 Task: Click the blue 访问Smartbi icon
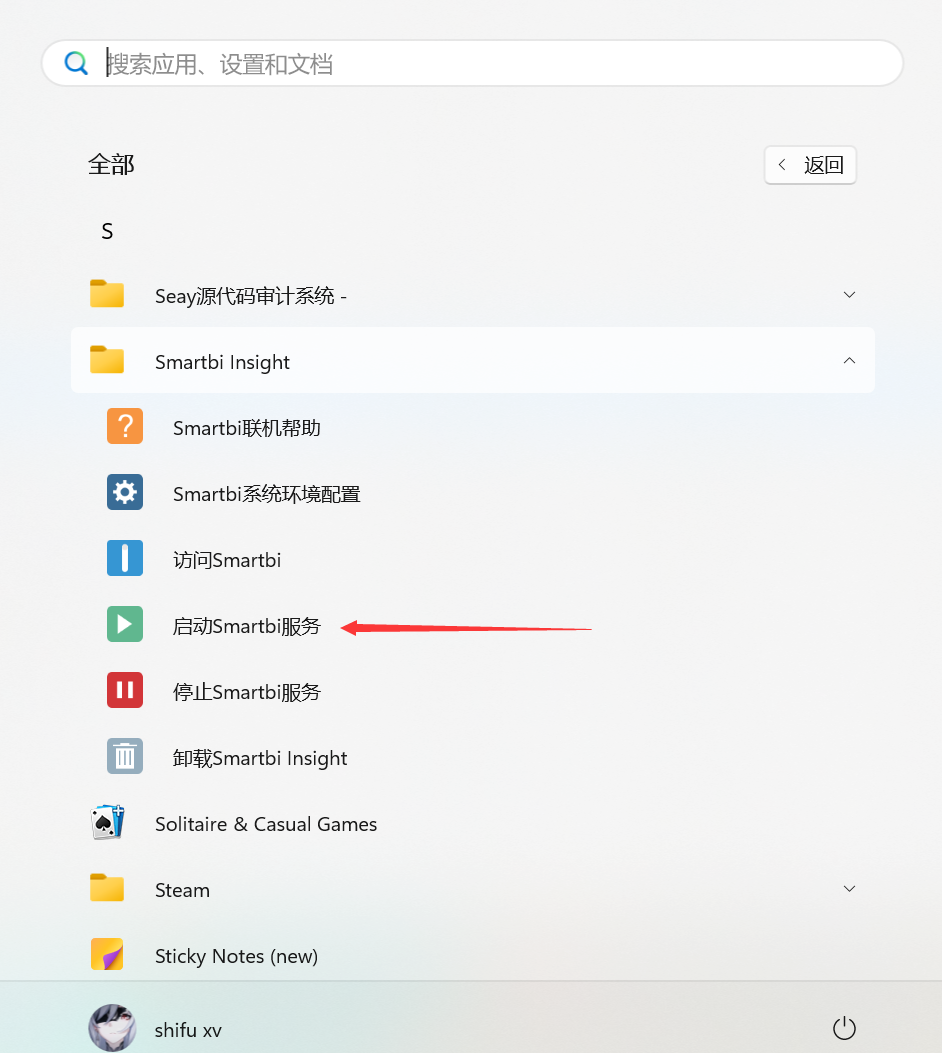(x=125, y=558)
